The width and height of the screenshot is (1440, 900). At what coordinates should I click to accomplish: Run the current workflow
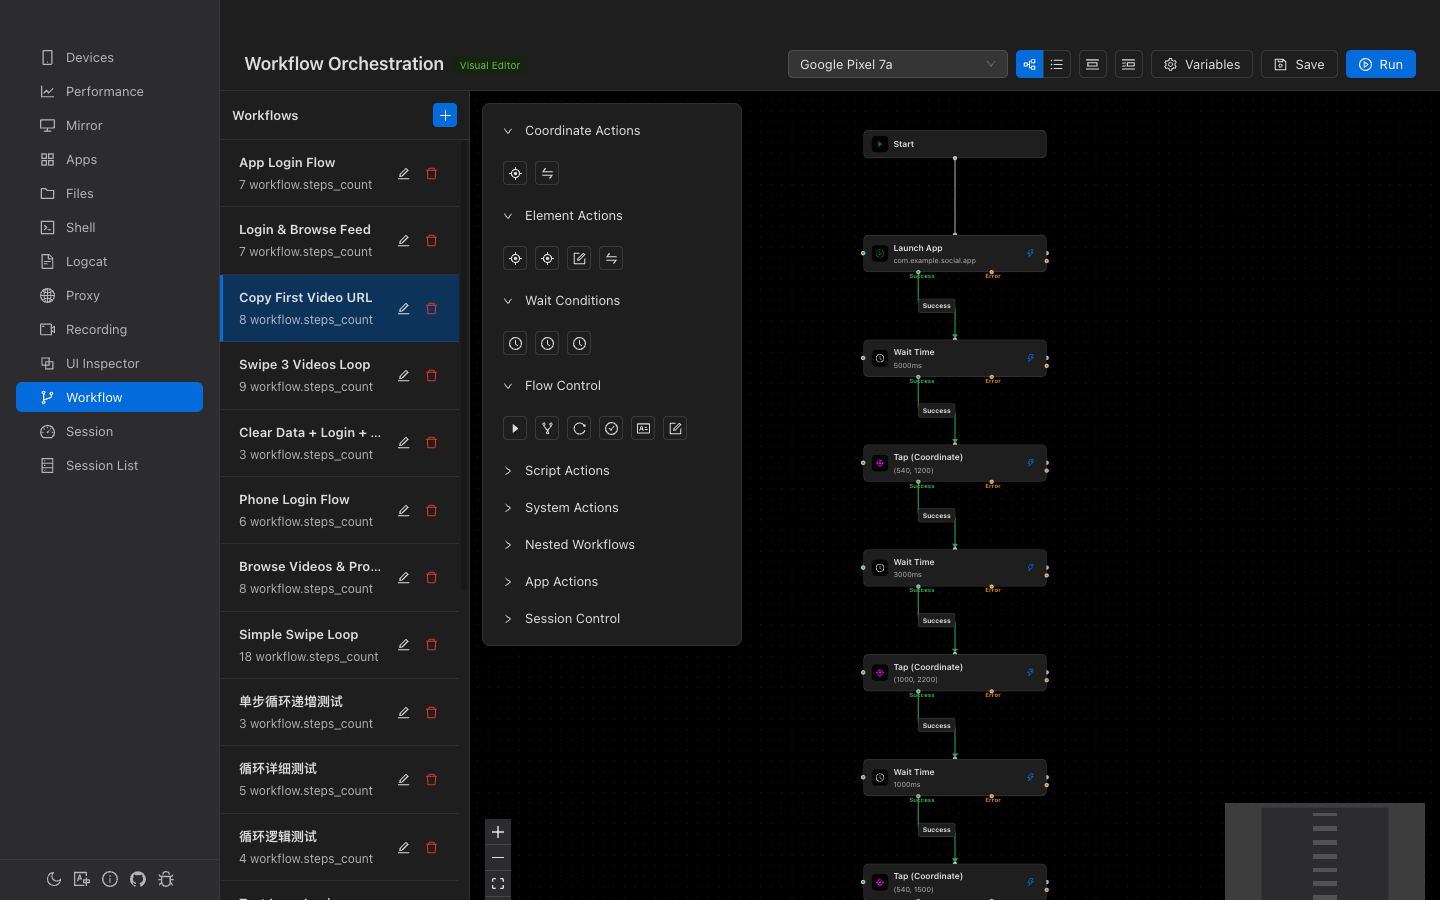click(x=1381, y=64)
